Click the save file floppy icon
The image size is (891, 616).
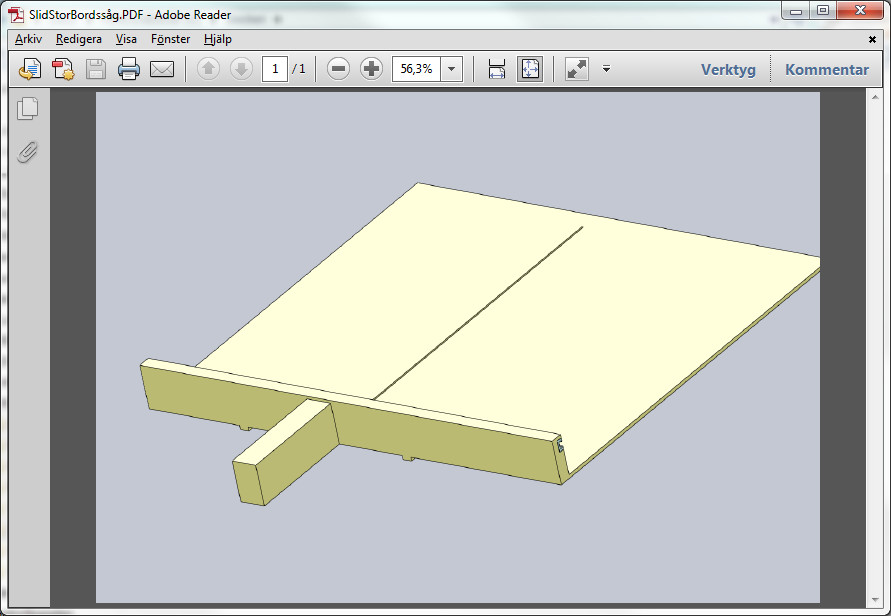pos(96,69)
